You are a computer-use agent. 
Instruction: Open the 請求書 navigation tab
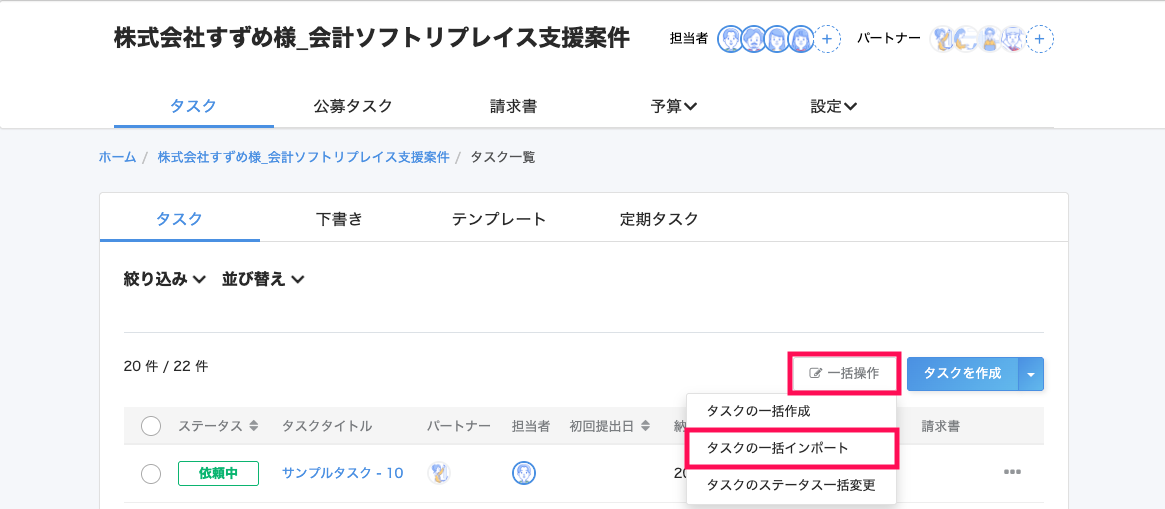[x=513, y=106]
